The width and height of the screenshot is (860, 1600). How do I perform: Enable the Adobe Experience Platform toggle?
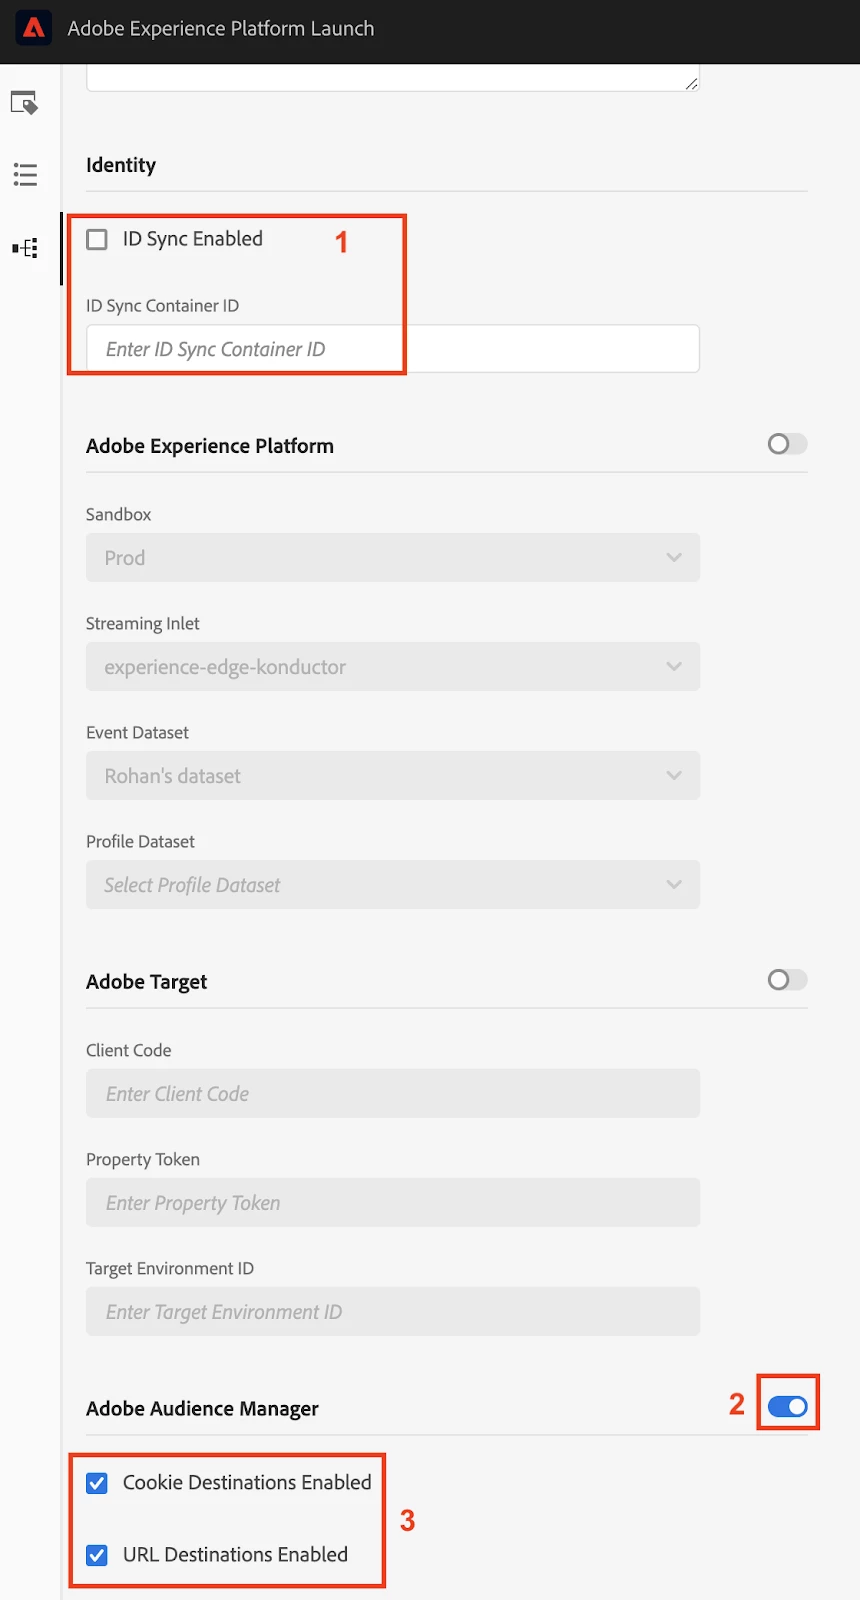(787, 444)
